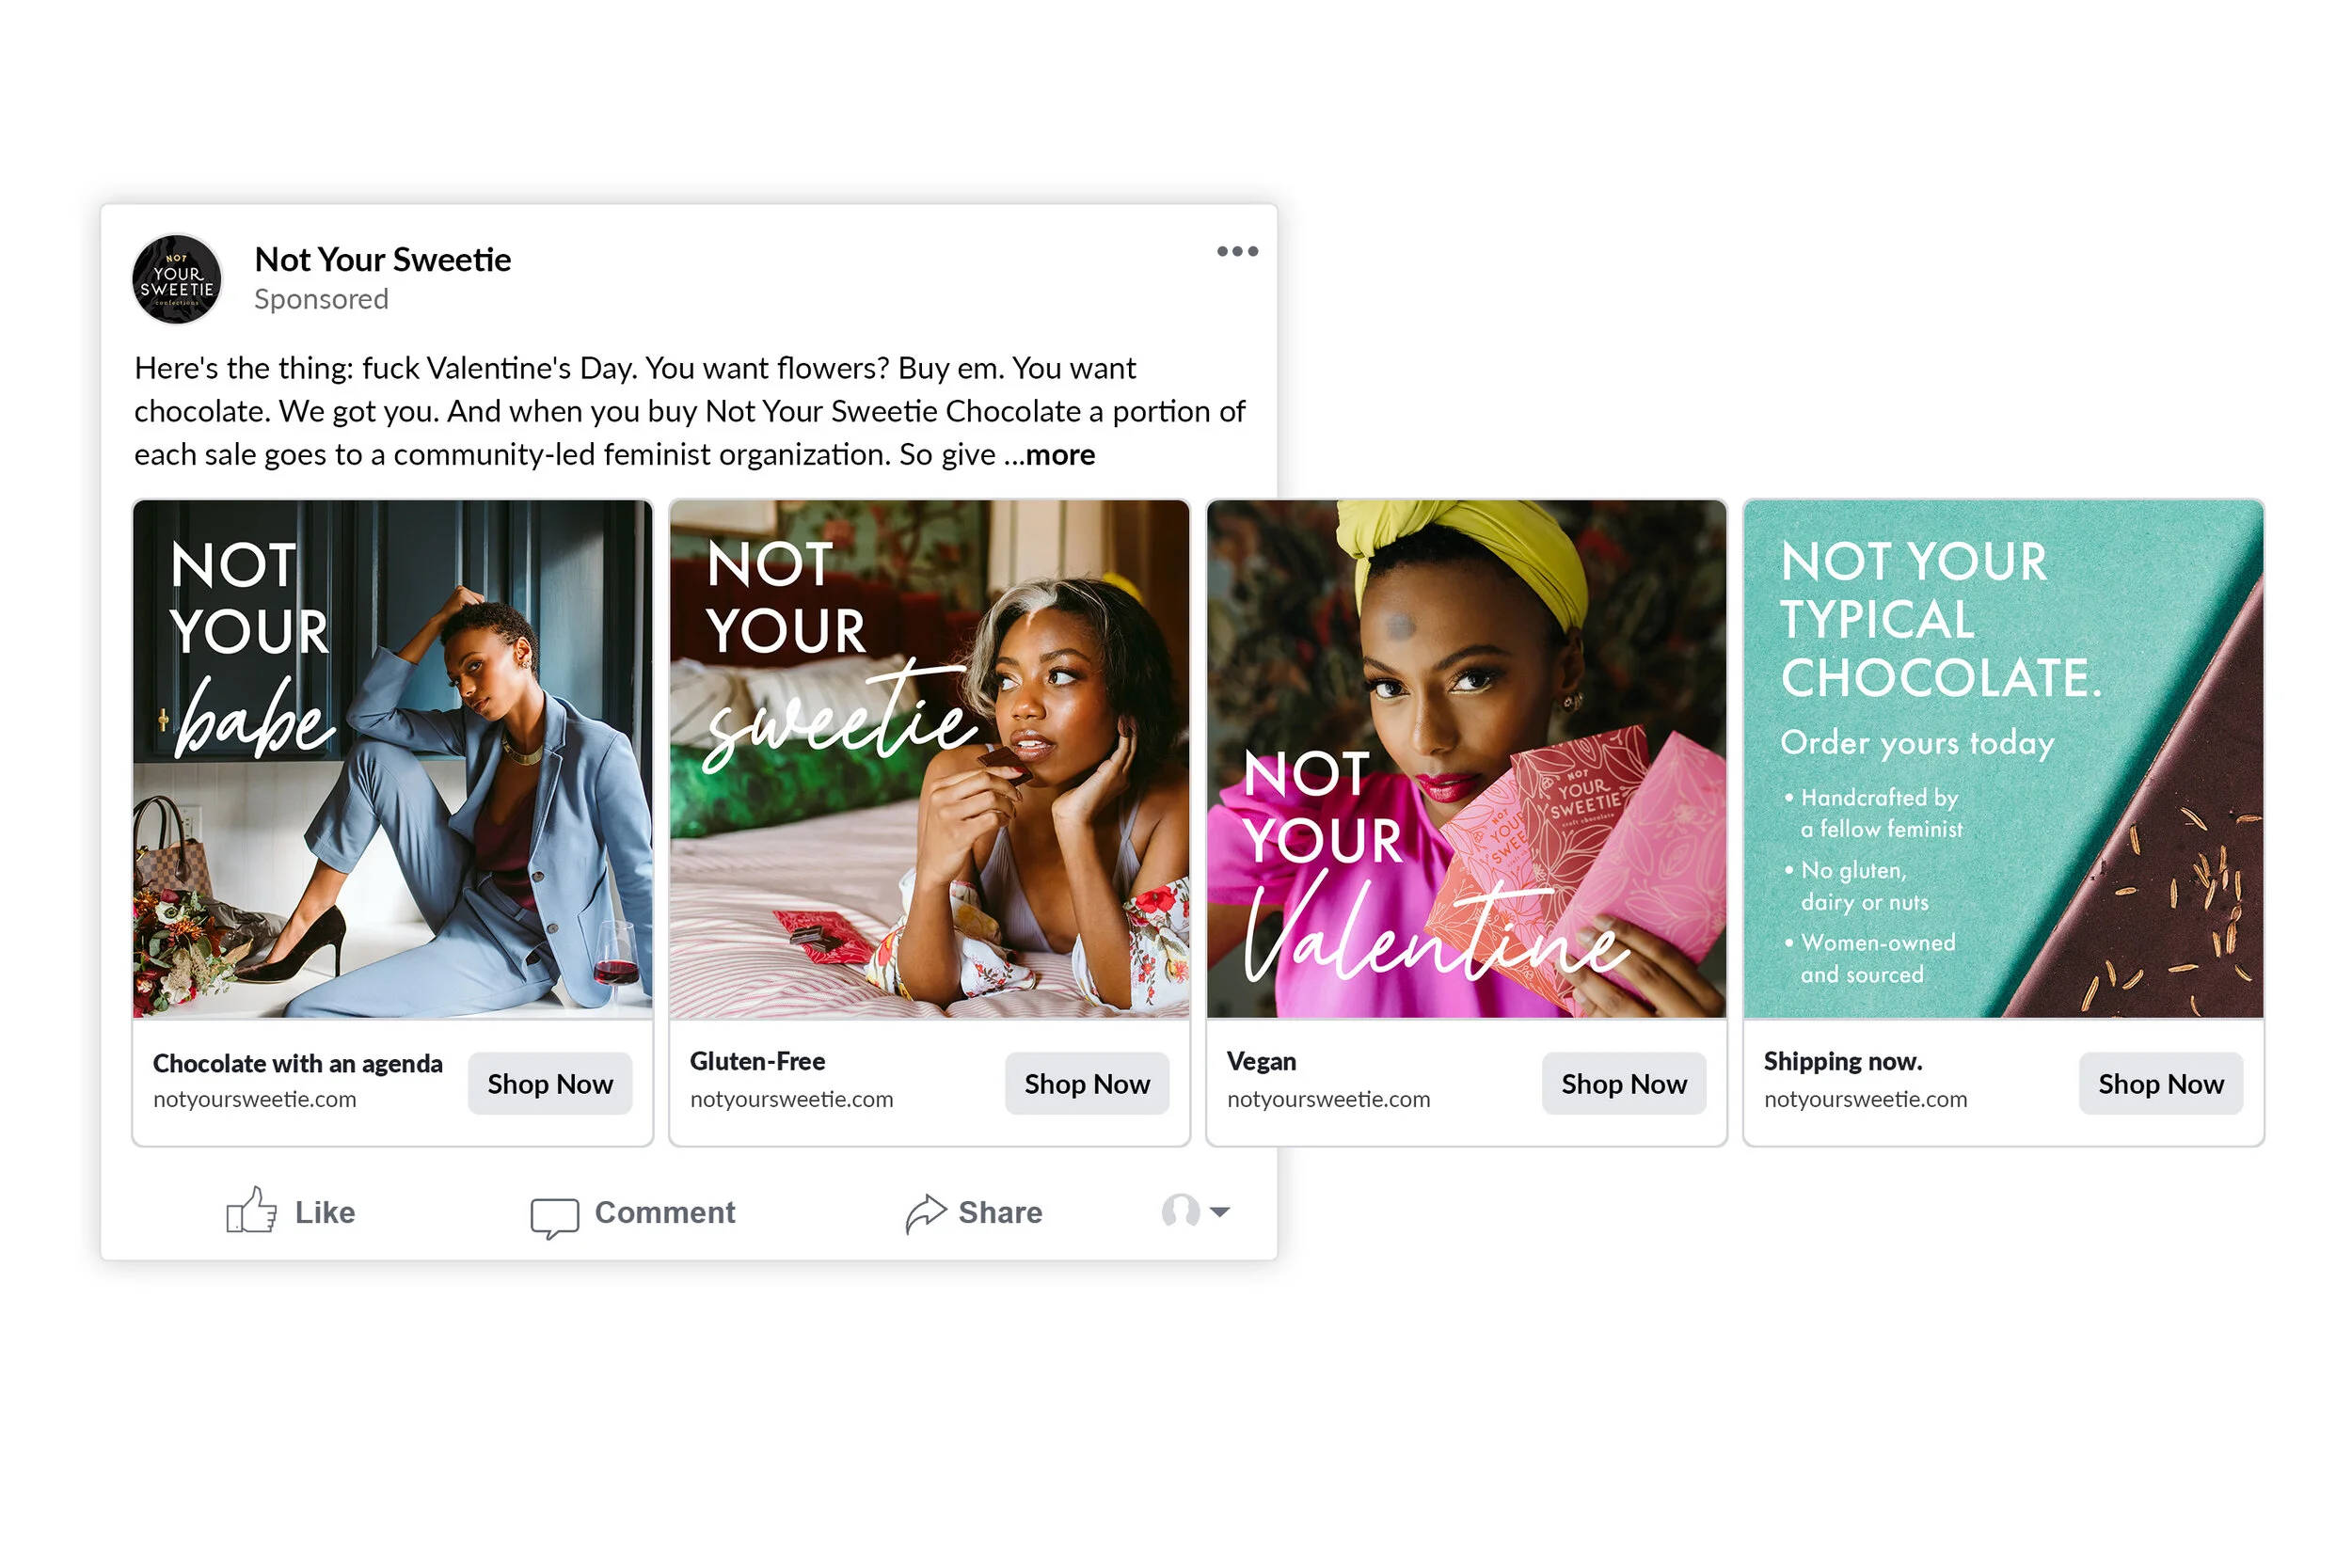Open the audience selector dropdown arrow
The image size is (2352, 1568).
click(1219, 1212)
